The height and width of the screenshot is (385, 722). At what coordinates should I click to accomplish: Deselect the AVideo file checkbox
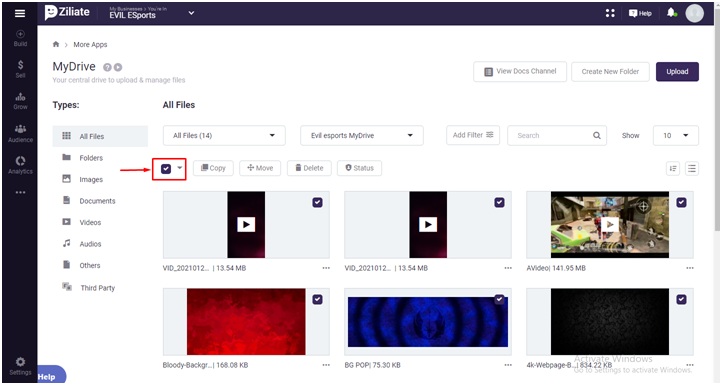(x=681, y=202)
